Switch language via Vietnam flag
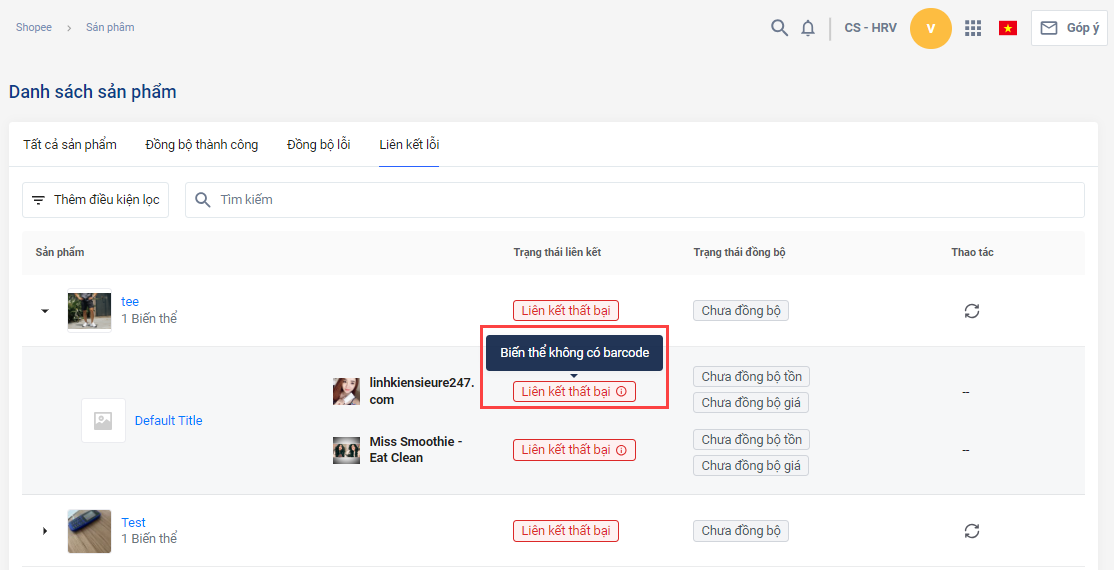1114x570 pixels. 1007,28
